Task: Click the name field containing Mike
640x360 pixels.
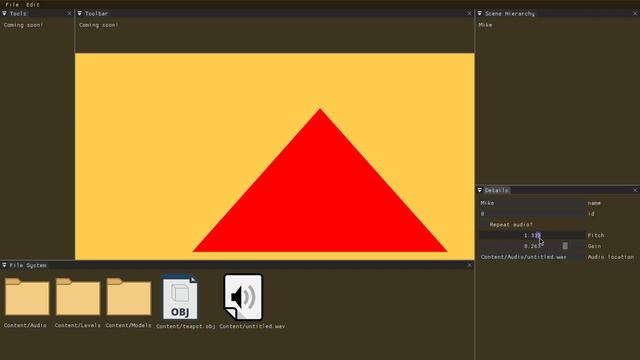Action: (532, 203)
